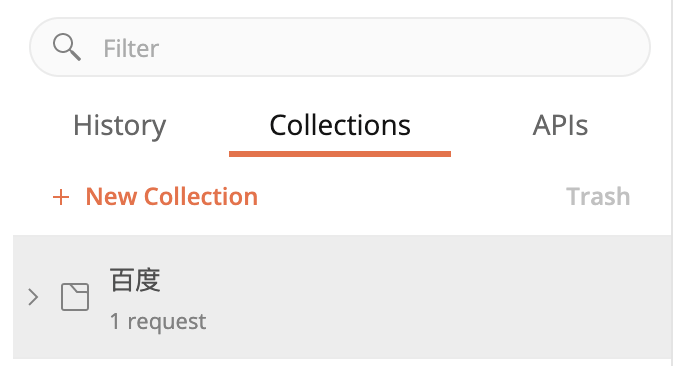
Task: Click empty space in 百度 row
Action: [432, 297]
